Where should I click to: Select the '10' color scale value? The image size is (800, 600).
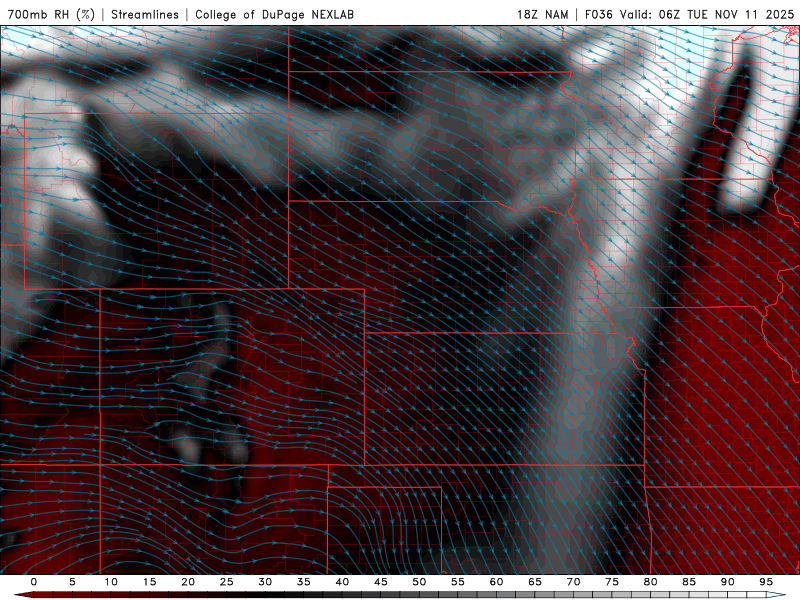click(x=111, y=582)
